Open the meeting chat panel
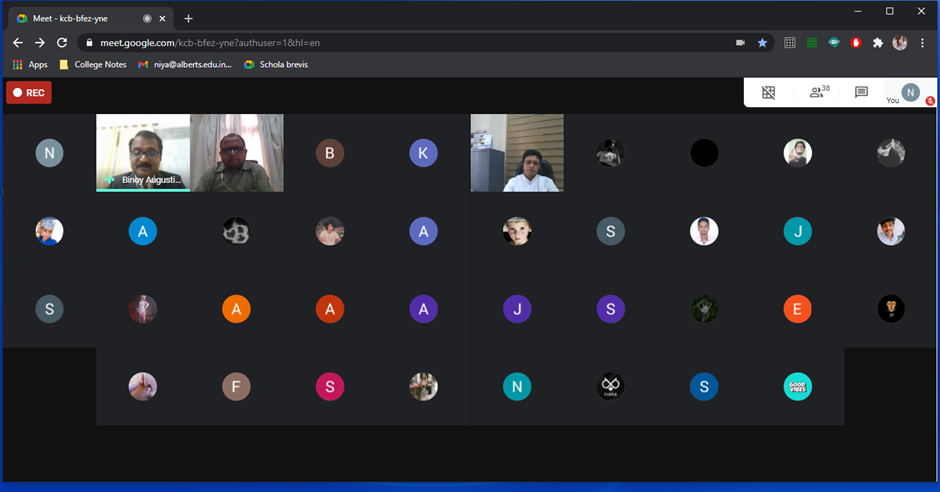The image size is (940, 492). (861, 92)
